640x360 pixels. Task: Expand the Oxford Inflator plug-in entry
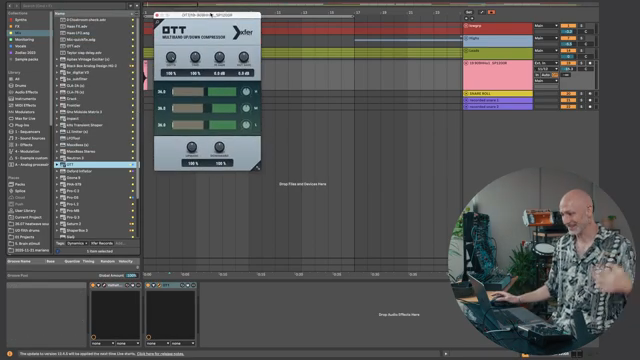[57, 171]
